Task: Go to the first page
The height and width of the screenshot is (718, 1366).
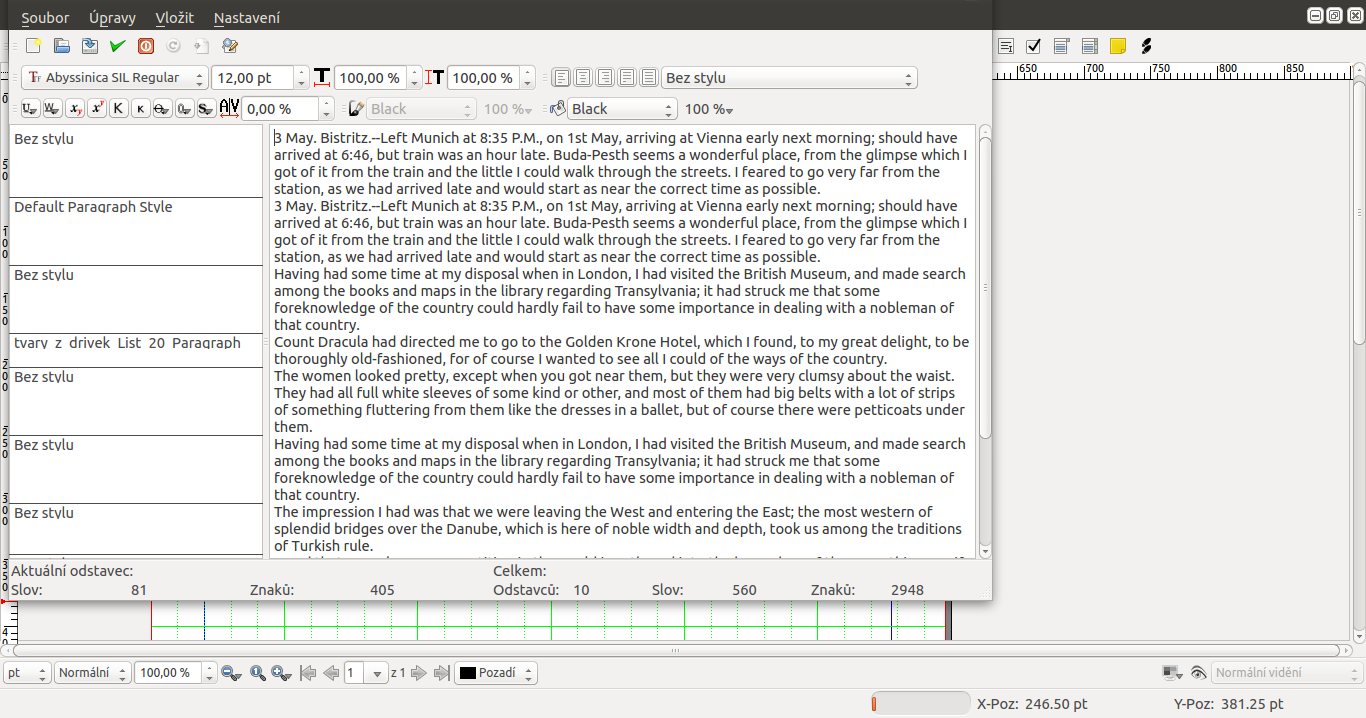Action: pyautogui.click(x=308, y=673)
